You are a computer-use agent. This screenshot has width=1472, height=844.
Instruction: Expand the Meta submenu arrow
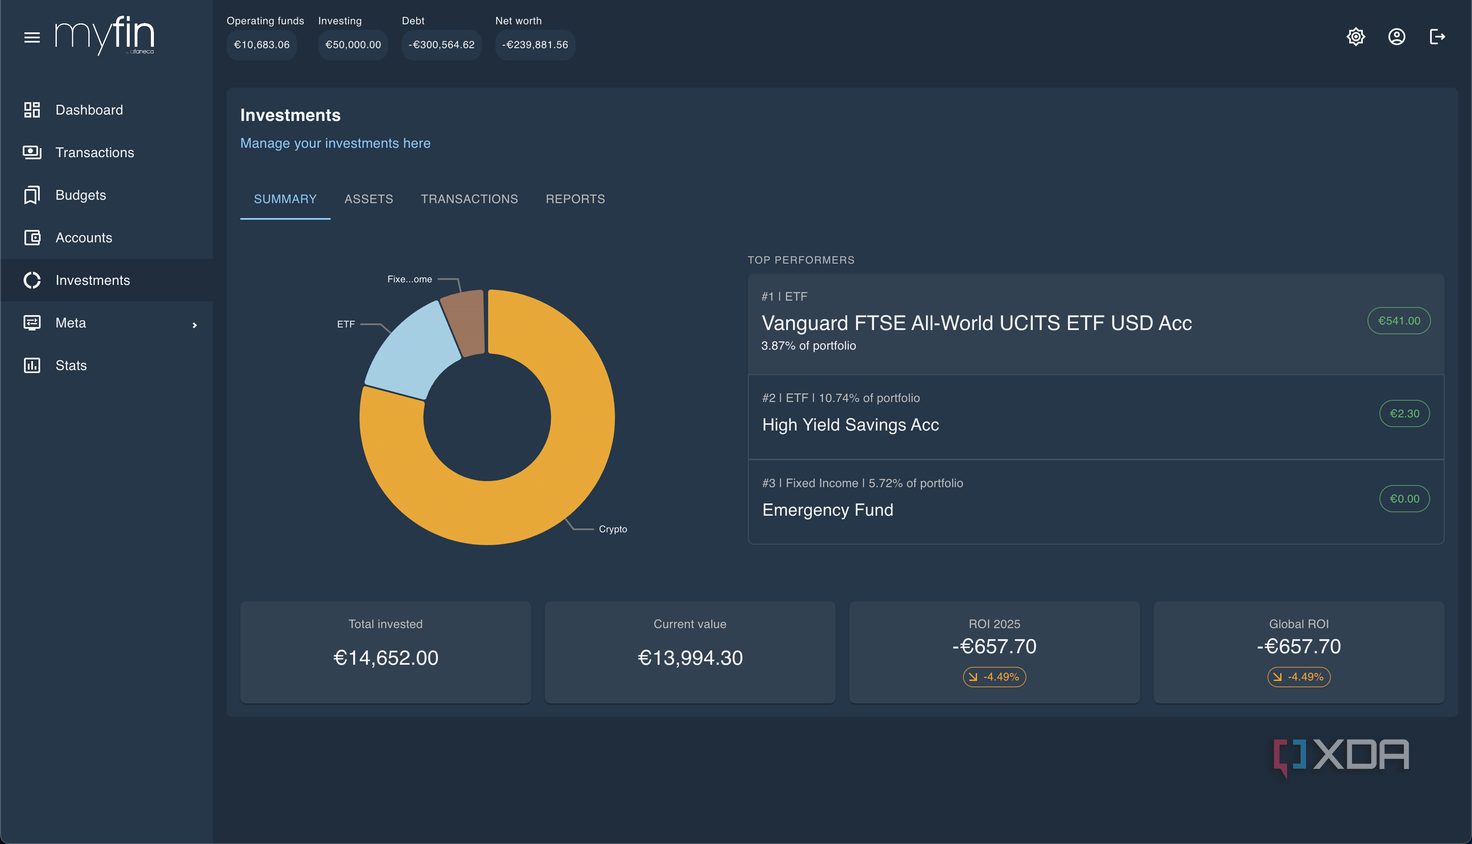pyautogui.click(x=195, y=325)
